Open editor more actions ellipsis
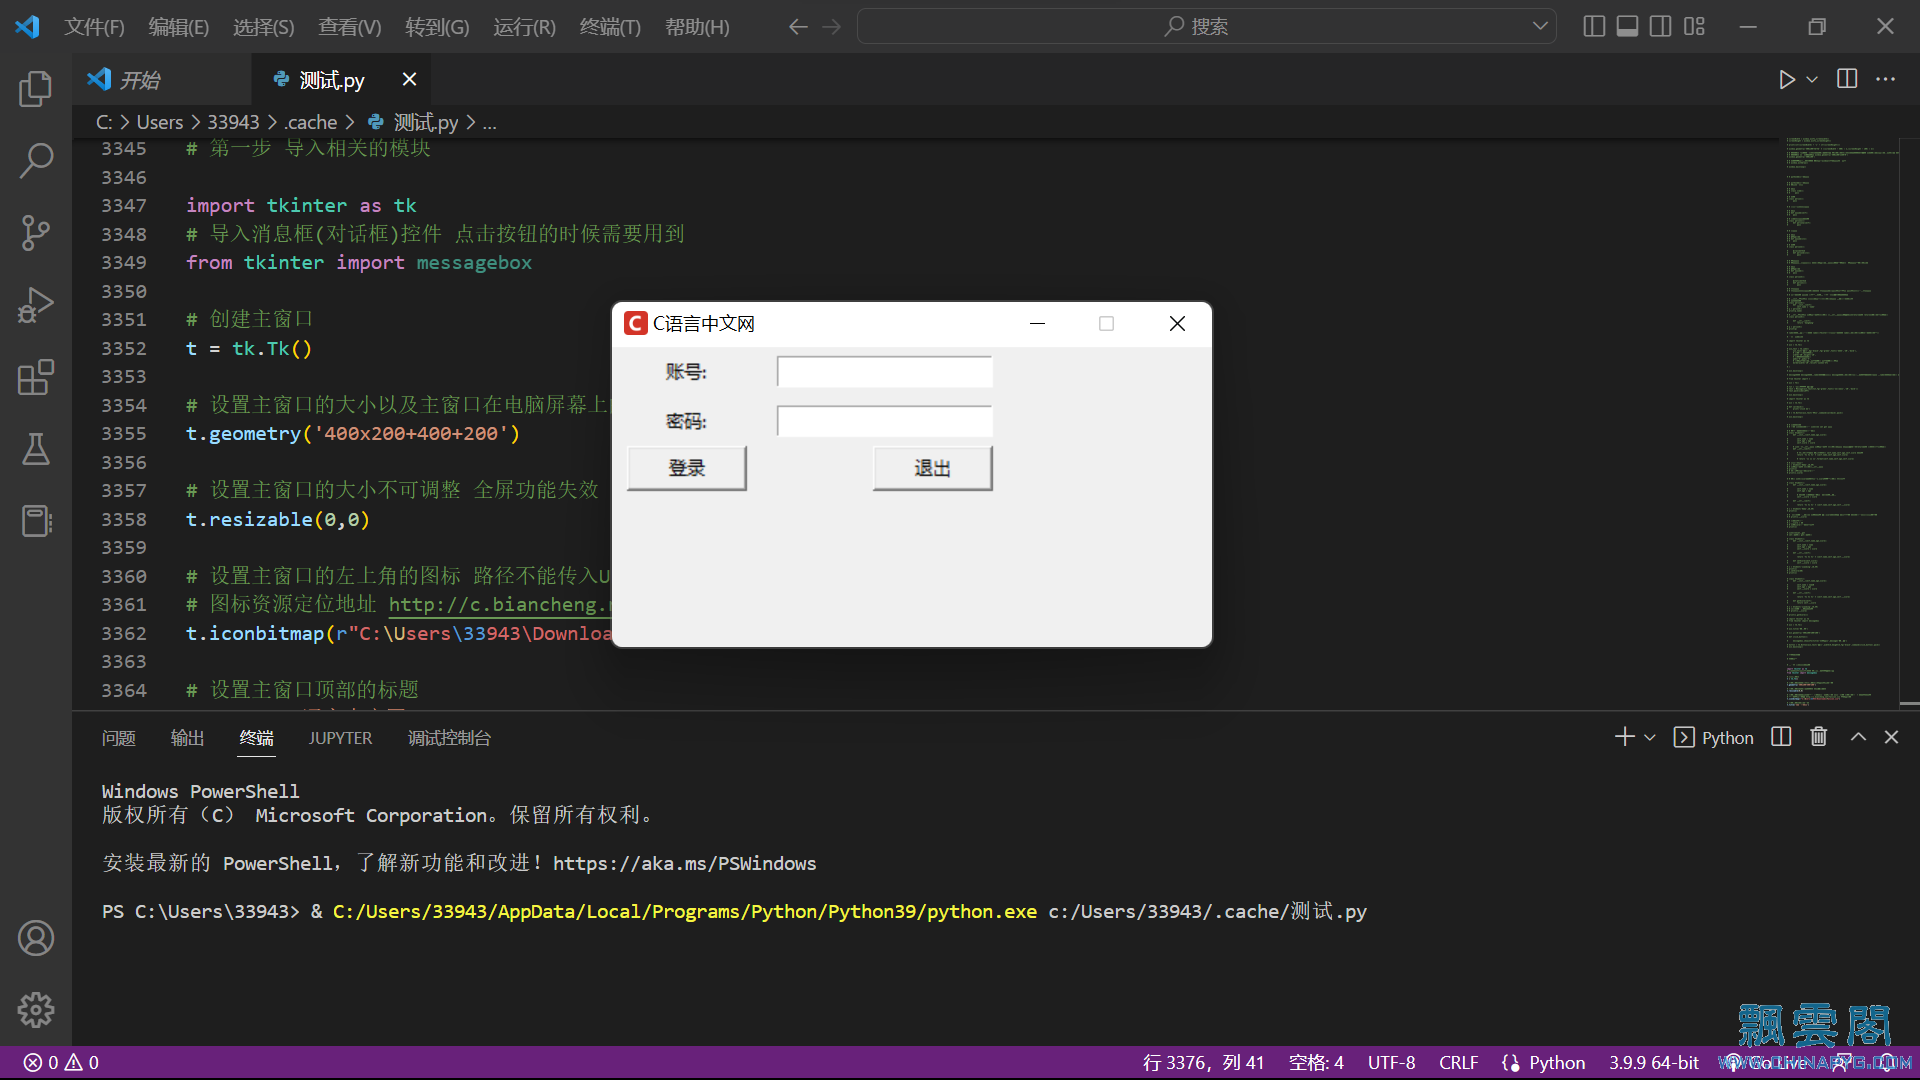Viewport: 1920px width, 1080px height. pyautogui.click(x=1885, y=79)
